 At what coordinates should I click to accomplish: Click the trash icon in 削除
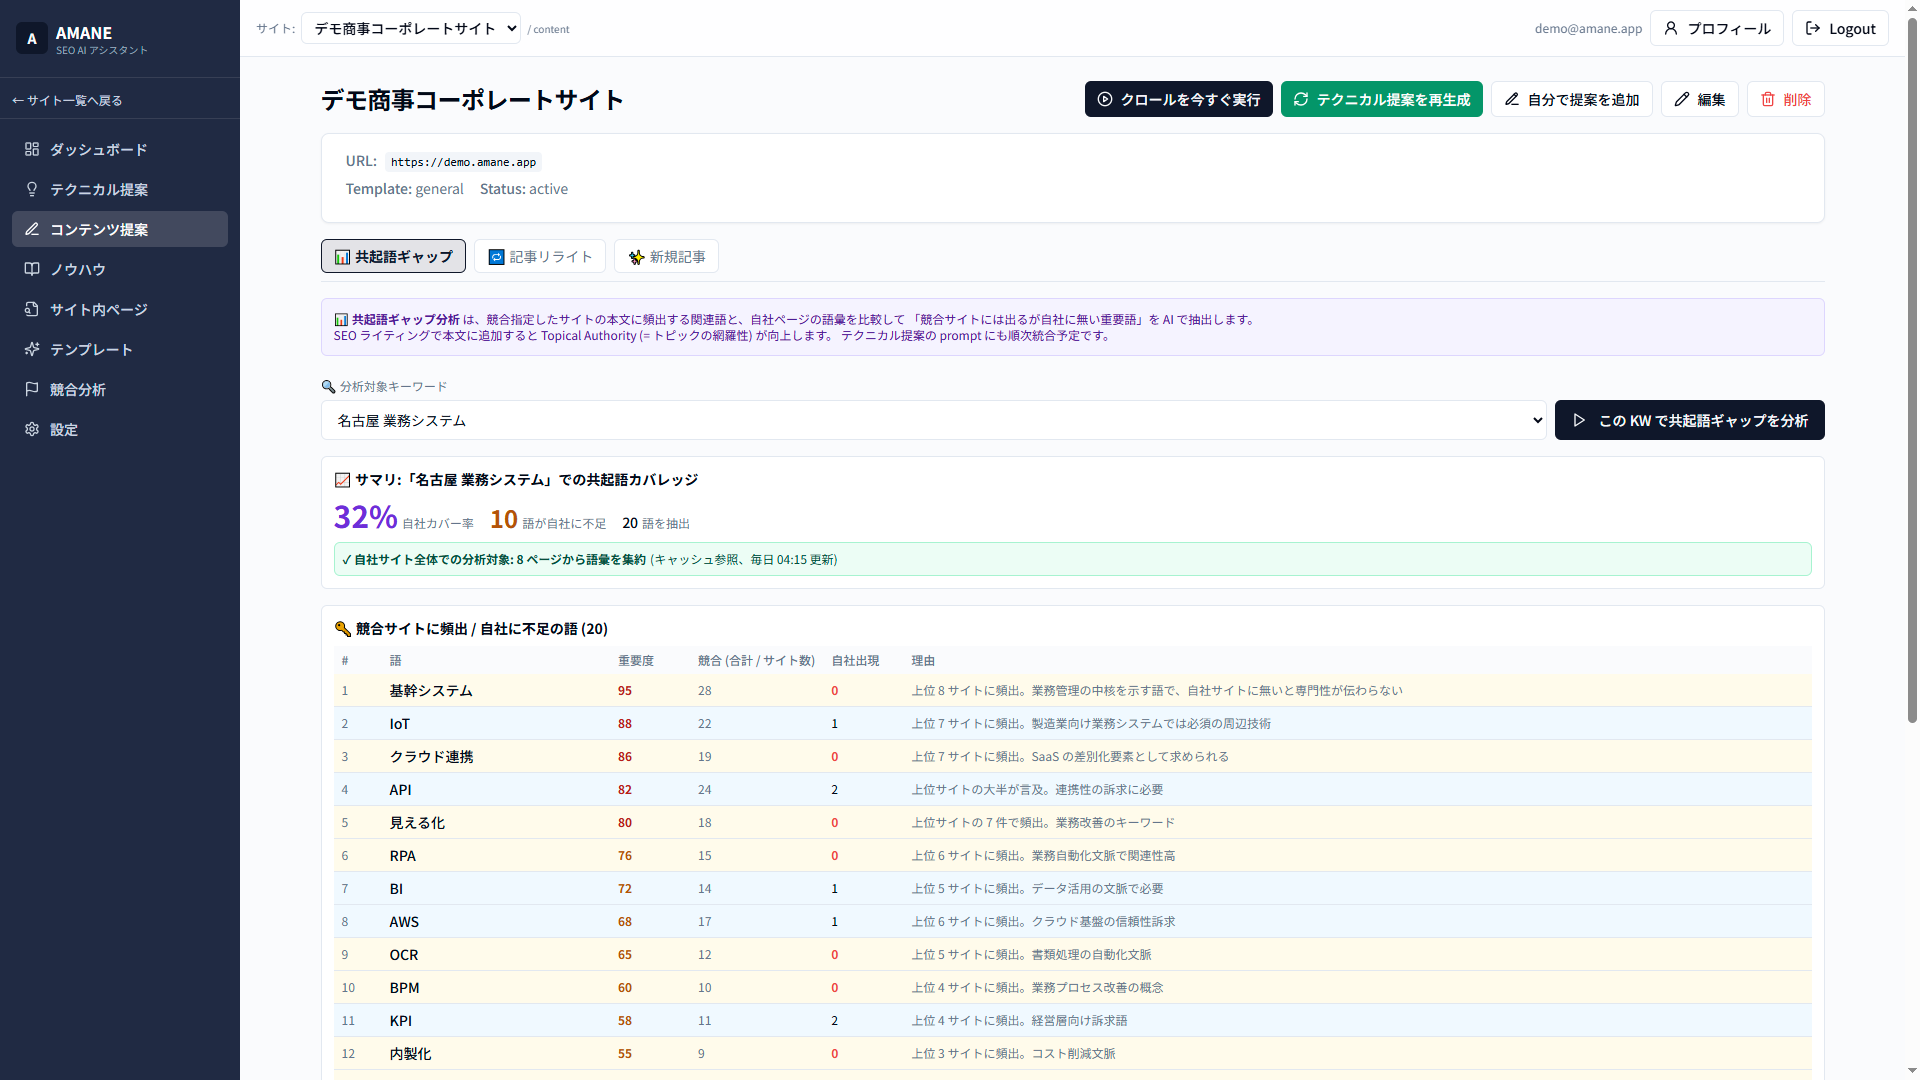(1768, 99)
